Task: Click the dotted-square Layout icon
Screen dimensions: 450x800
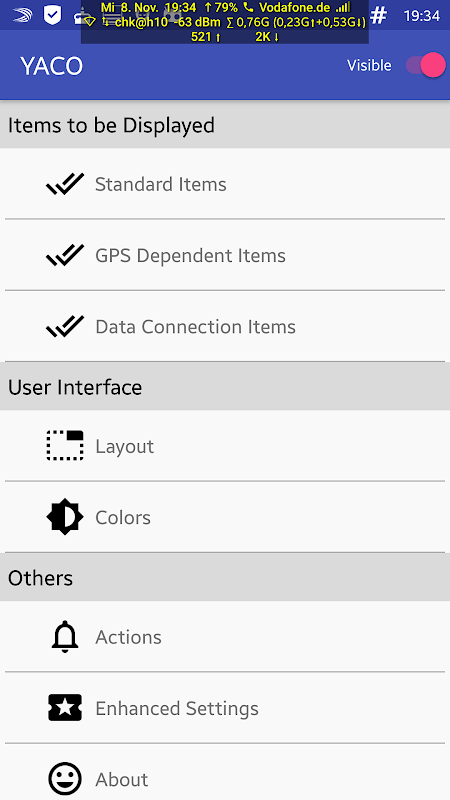Action: tap(65, 446)
